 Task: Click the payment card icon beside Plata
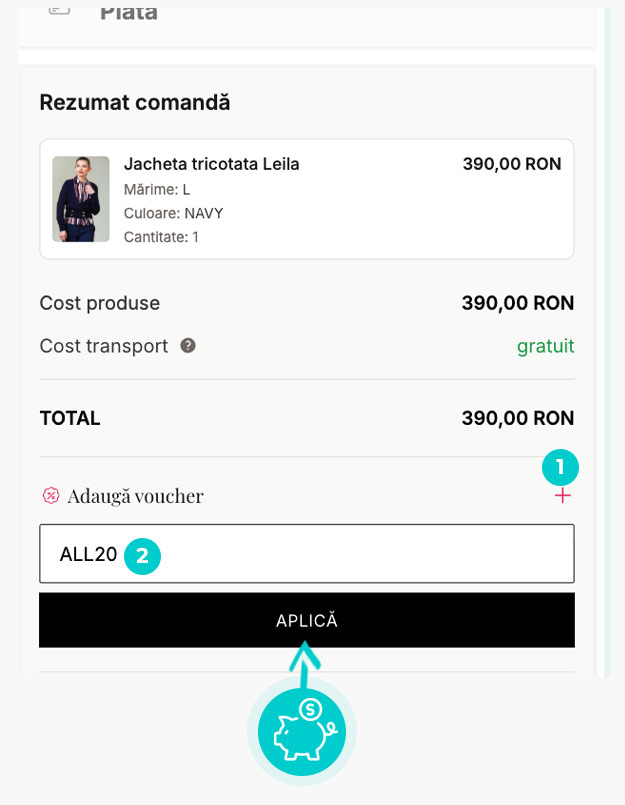pyautogui.click(x=60, y=9)
